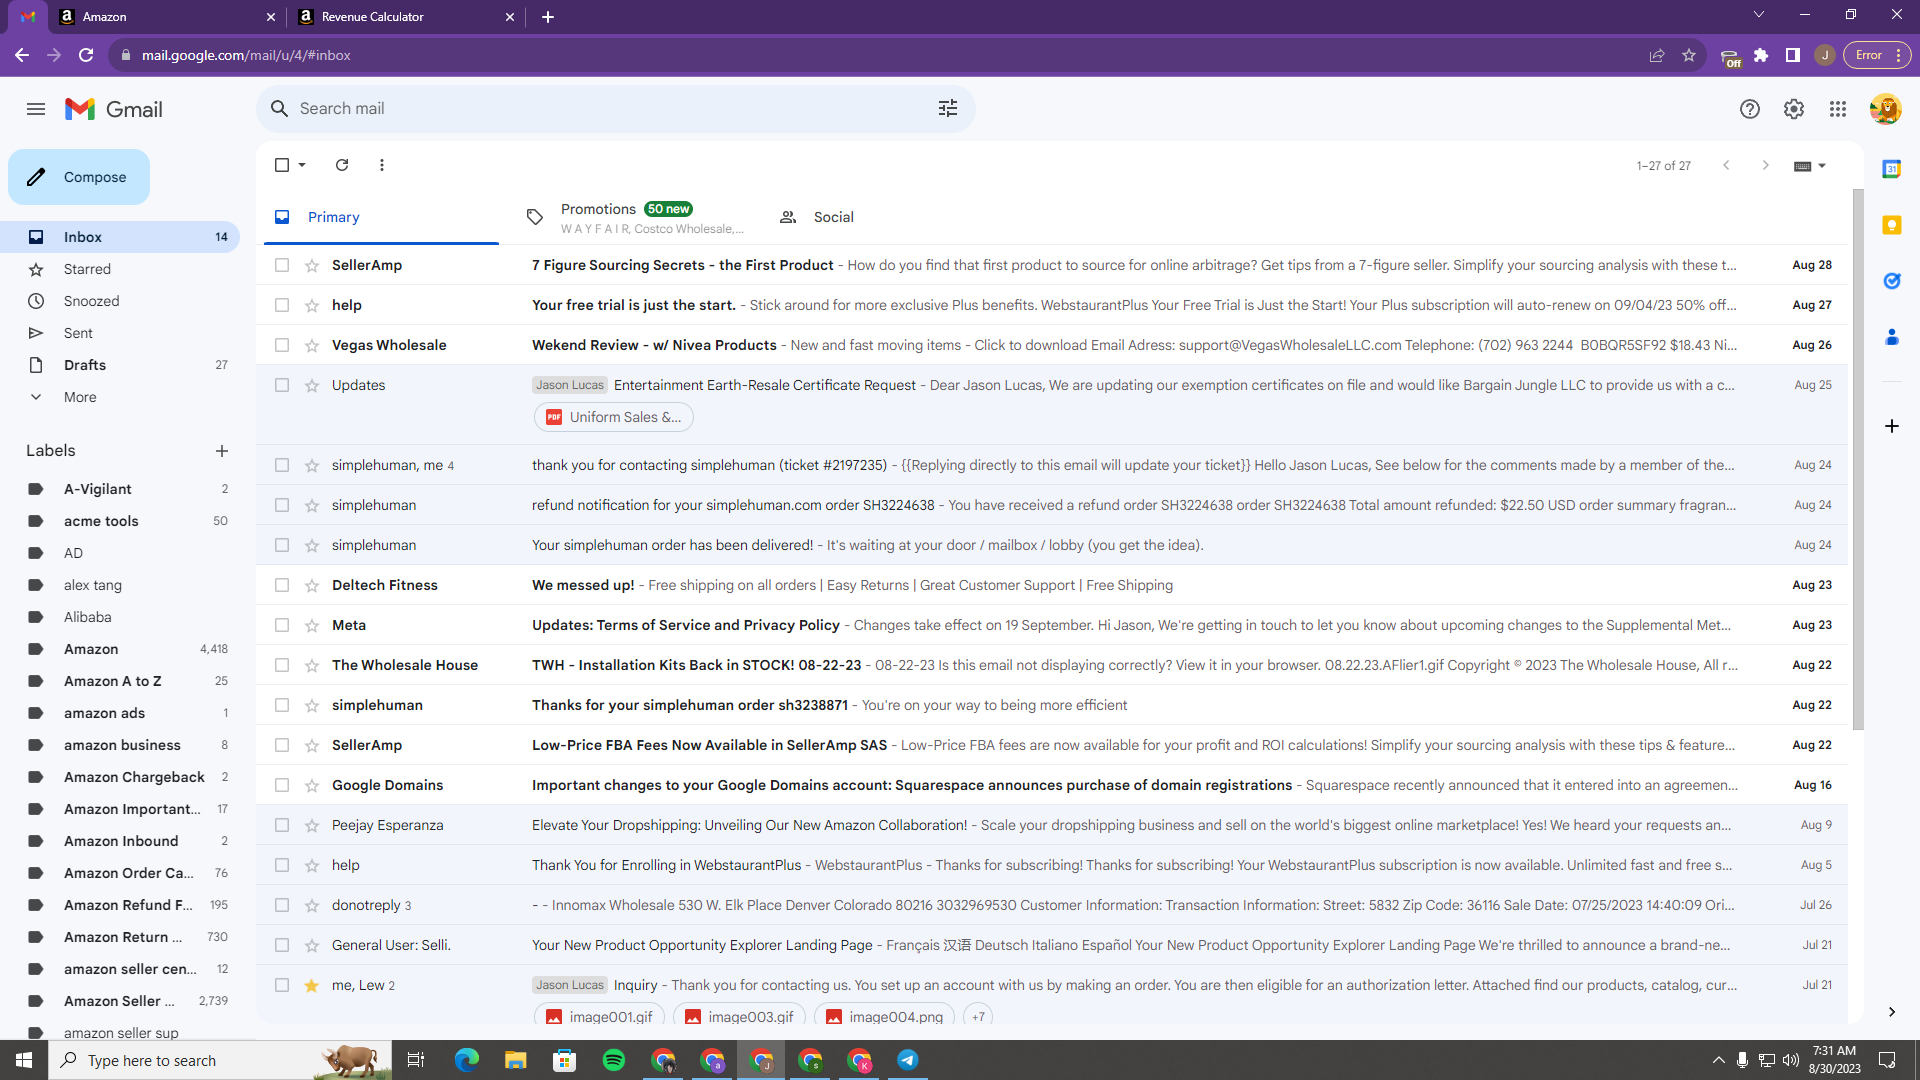Show the side panel chevron

point(1892,1012)
